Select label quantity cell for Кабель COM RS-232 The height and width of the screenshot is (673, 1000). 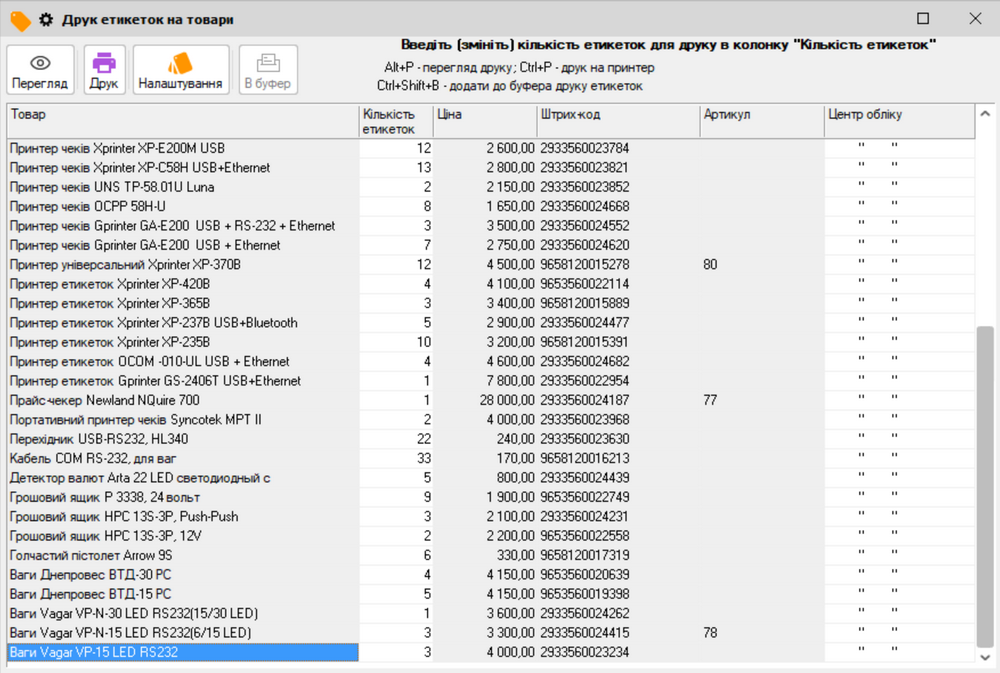[x=396, y=458]
